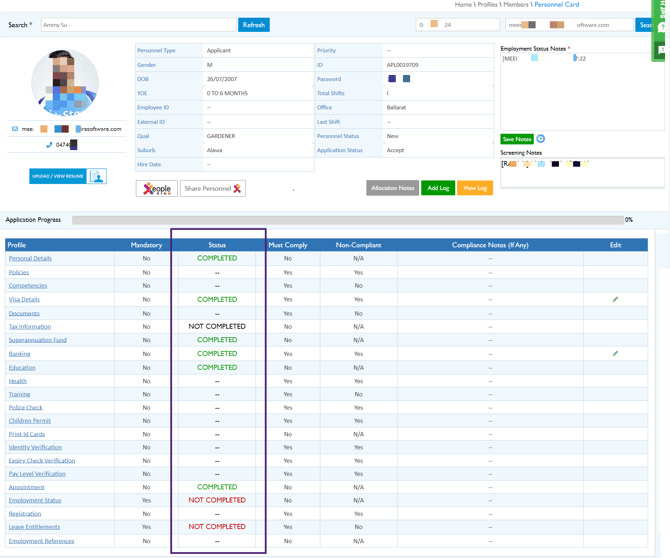Click the green Add Log button
The image size is (670, 558).
[438, 188]
